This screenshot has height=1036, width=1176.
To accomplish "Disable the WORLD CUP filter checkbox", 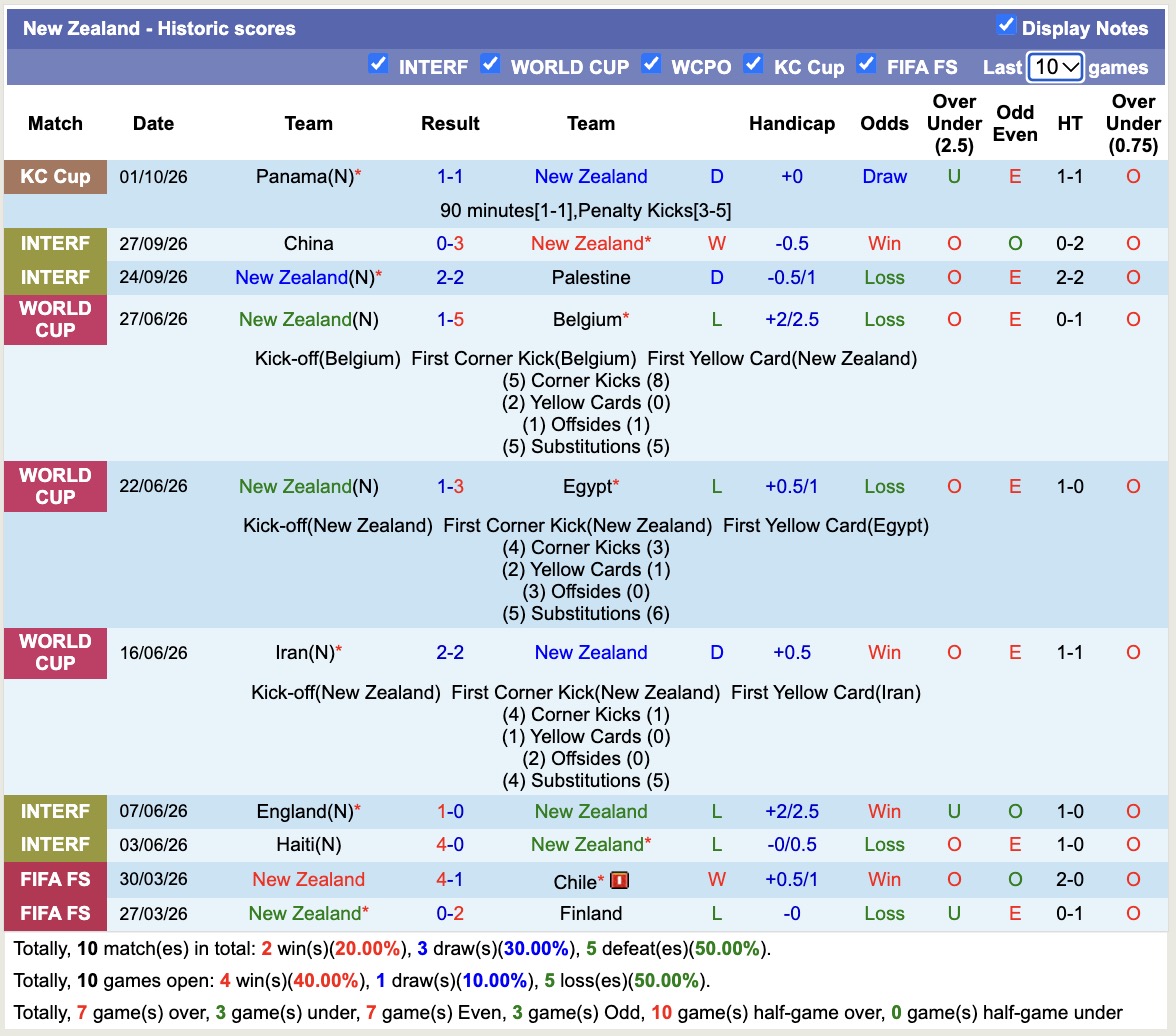I will [x=490, y=64].
